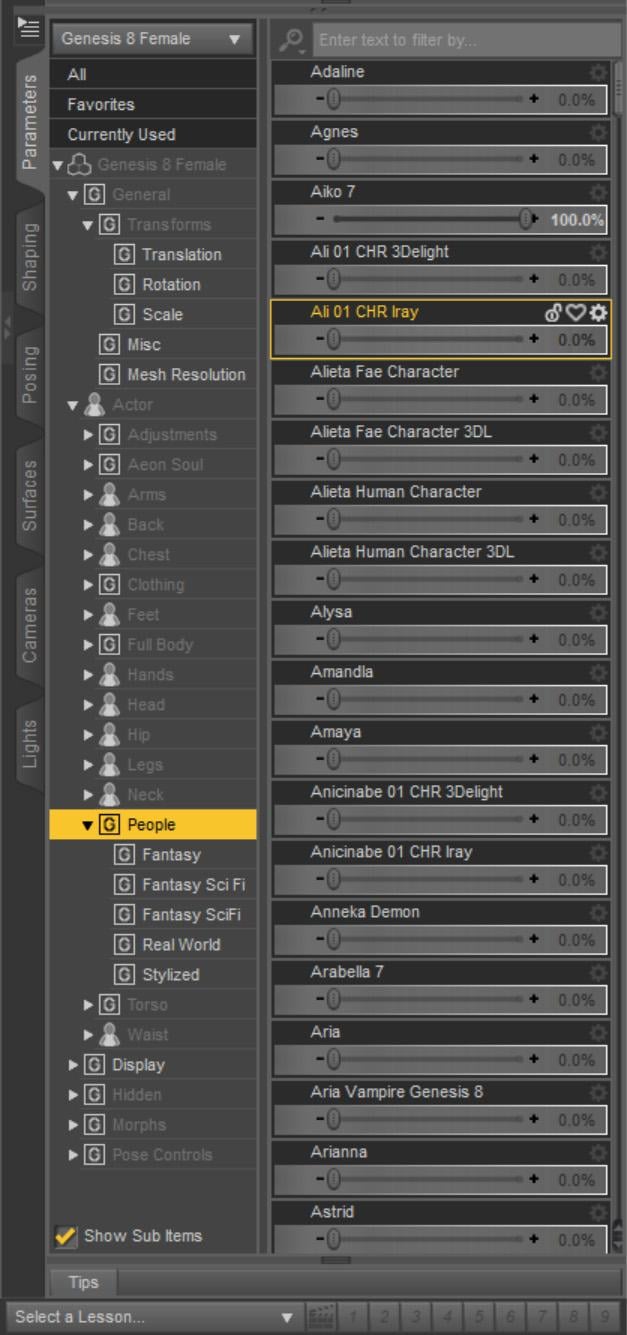Expand the Adjustments group
This screenshot has height=1335, width=627.
[88, 435]
